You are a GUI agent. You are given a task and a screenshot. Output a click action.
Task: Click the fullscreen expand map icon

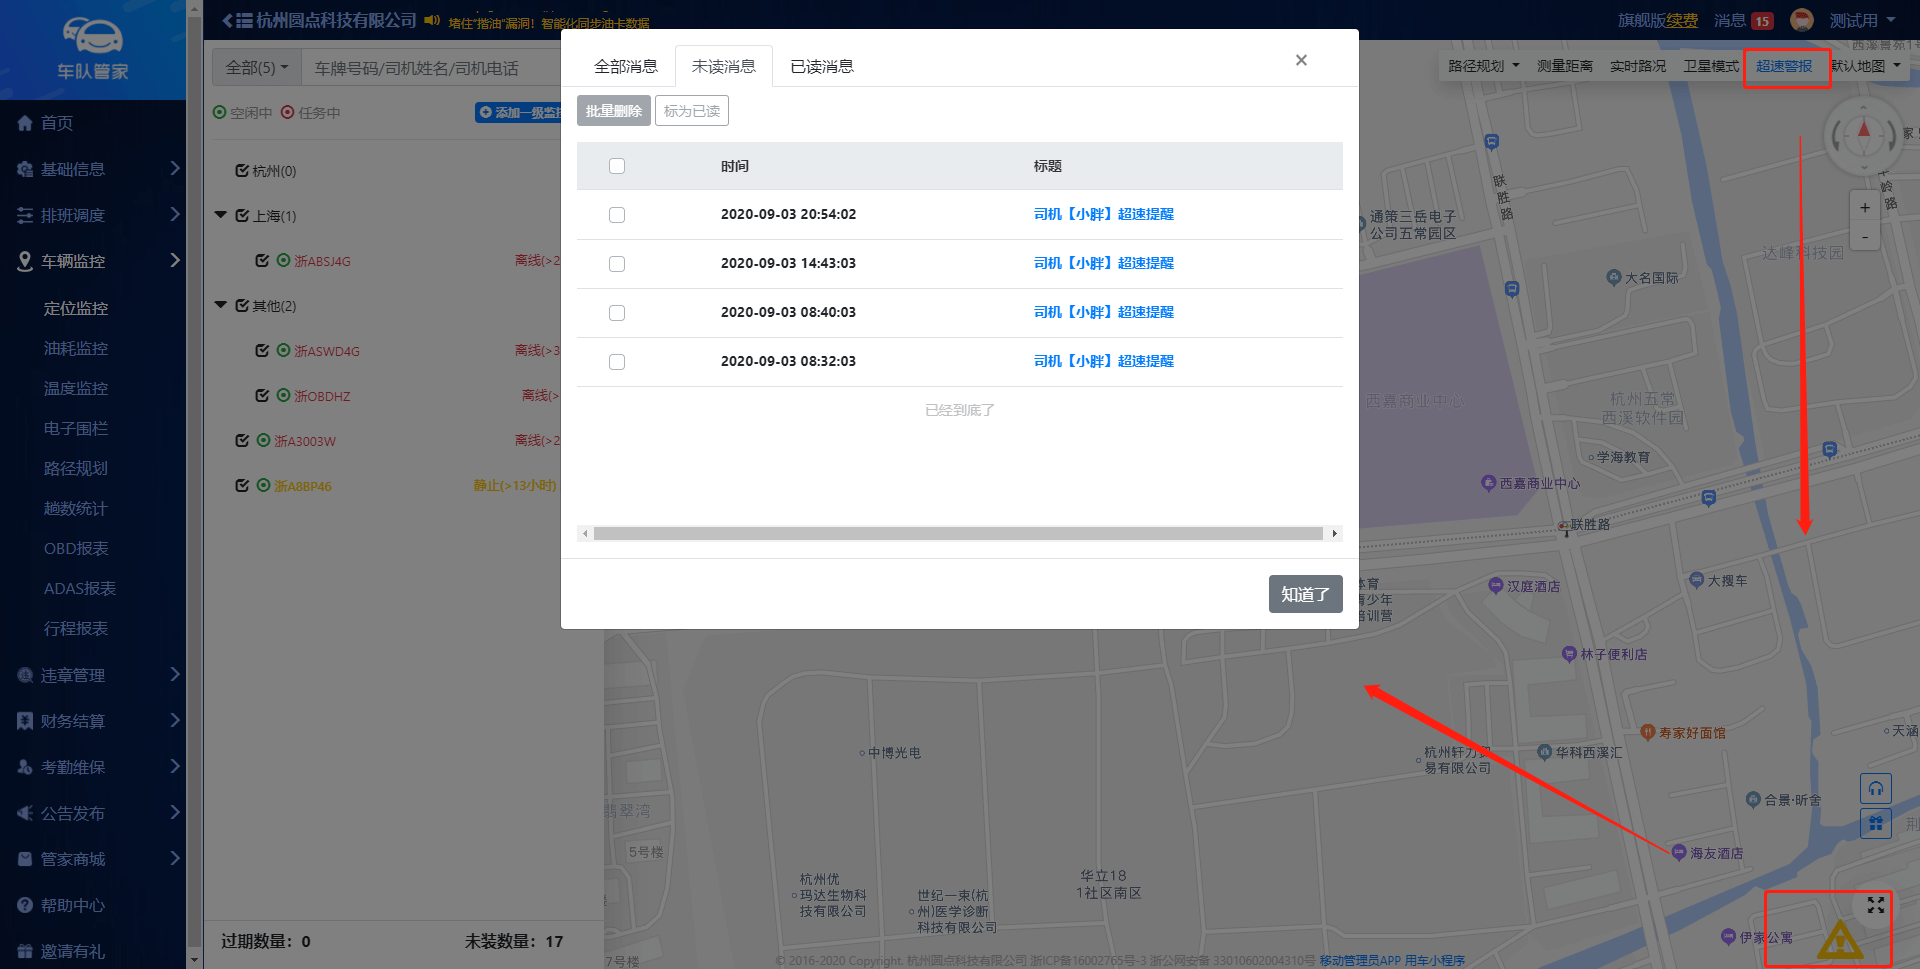[x=1875, y=905]
